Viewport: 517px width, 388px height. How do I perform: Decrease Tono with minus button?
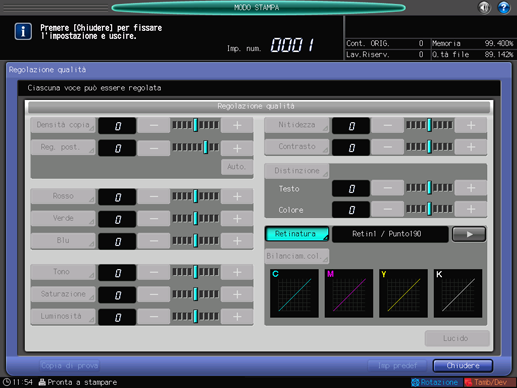click(x=154, y=272)
